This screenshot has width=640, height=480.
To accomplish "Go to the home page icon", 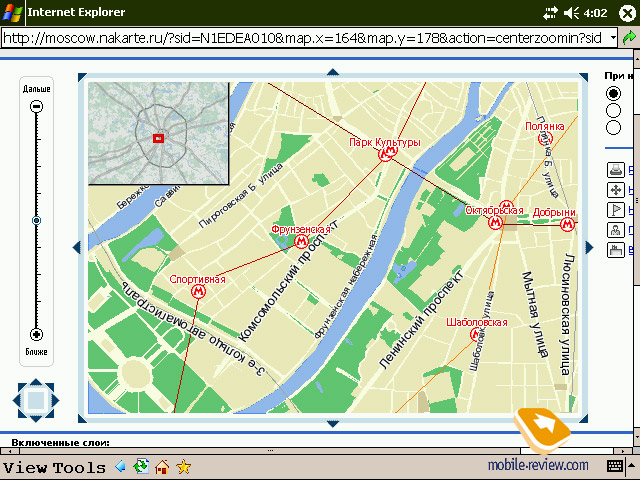I will 162,467.
